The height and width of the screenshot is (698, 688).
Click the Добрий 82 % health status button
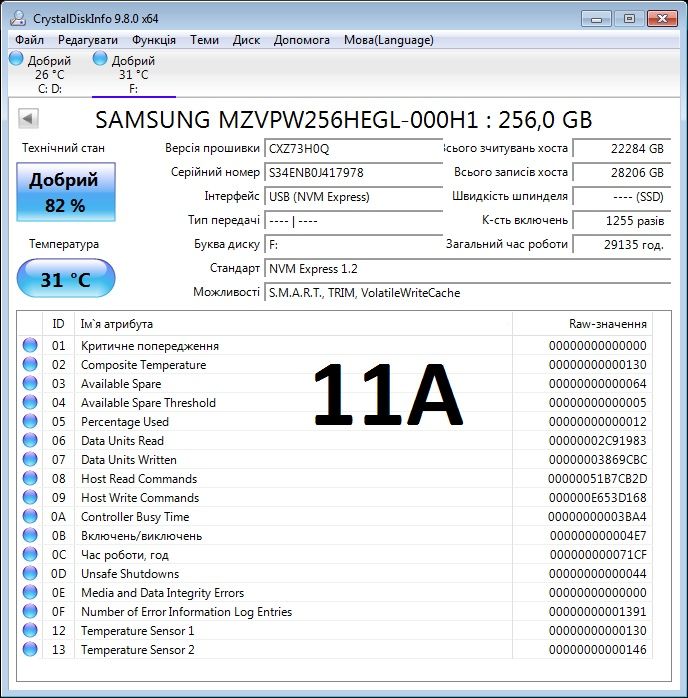point(66,192)
